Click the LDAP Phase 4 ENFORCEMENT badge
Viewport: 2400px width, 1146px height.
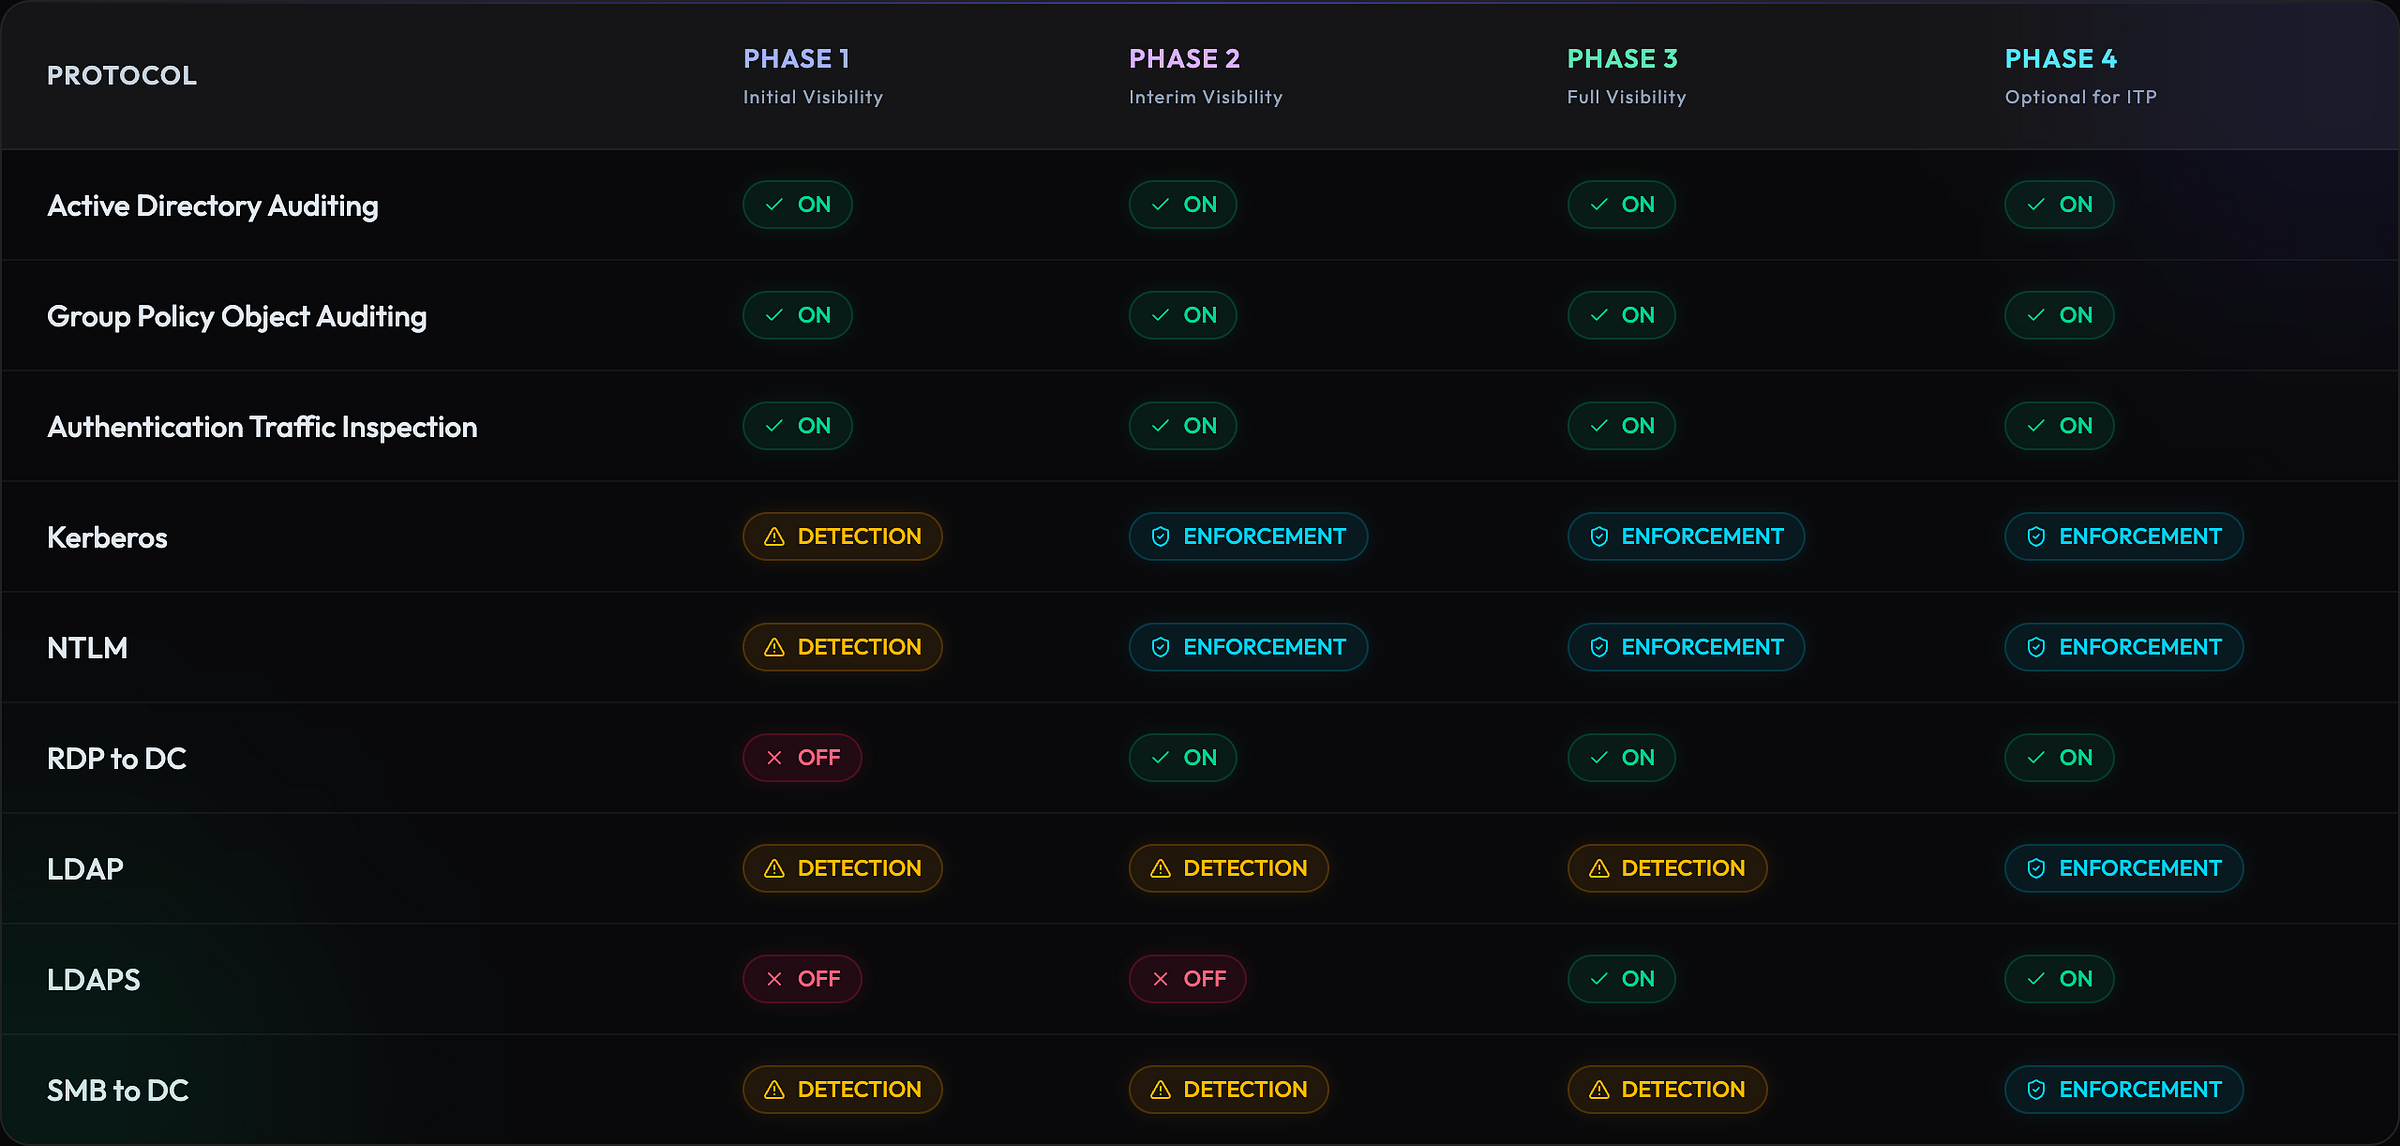[x=2124, y=869]
